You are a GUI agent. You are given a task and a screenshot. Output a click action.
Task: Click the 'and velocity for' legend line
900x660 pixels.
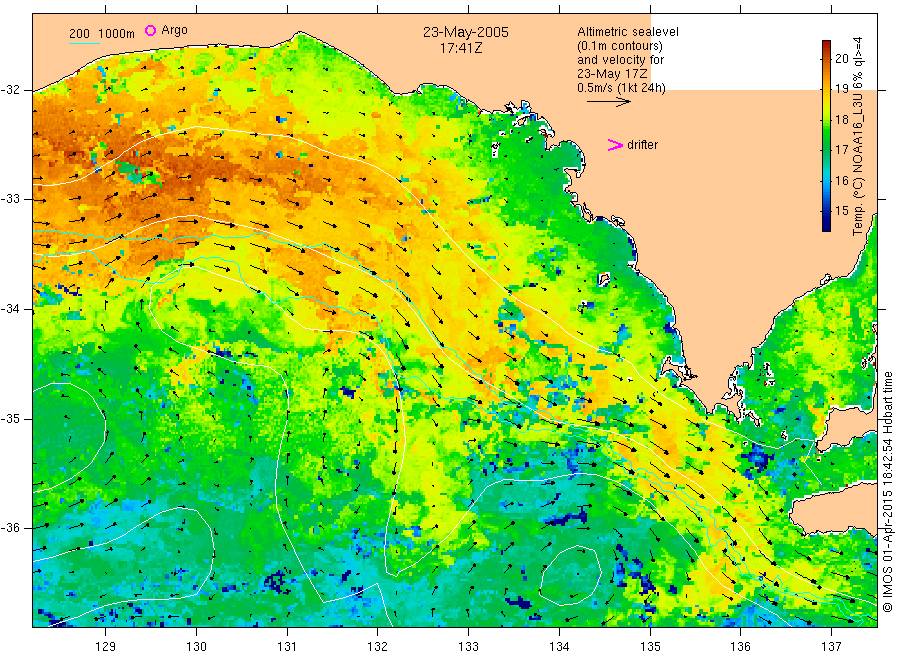click(x=620, y=60)
